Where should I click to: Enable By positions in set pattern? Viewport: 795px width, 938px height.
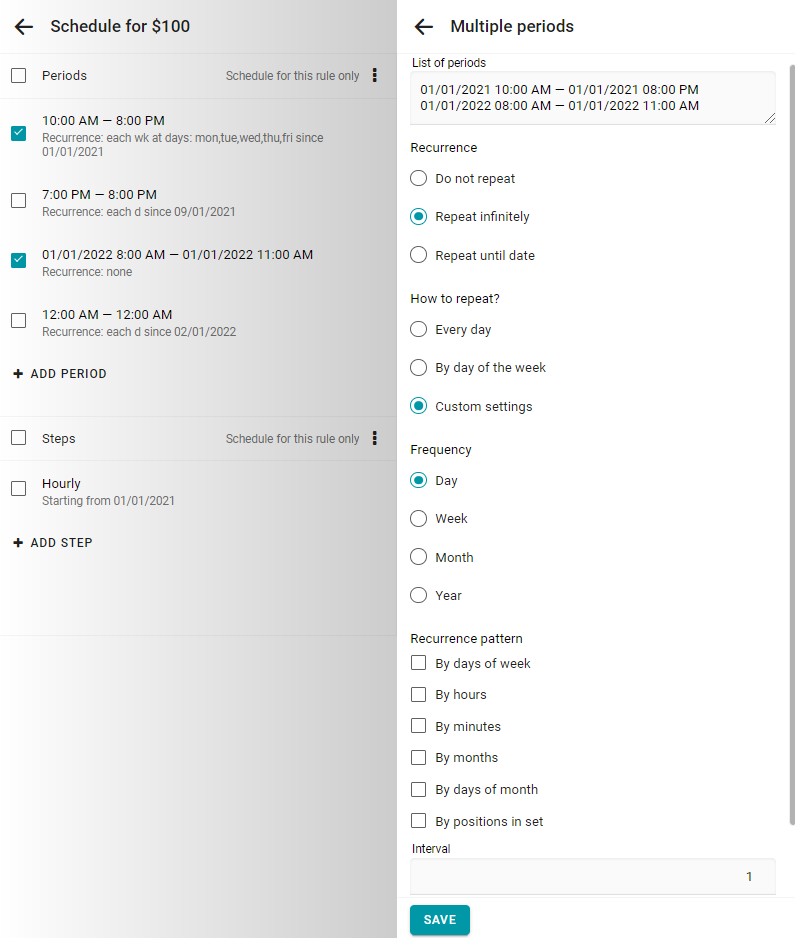418,821
